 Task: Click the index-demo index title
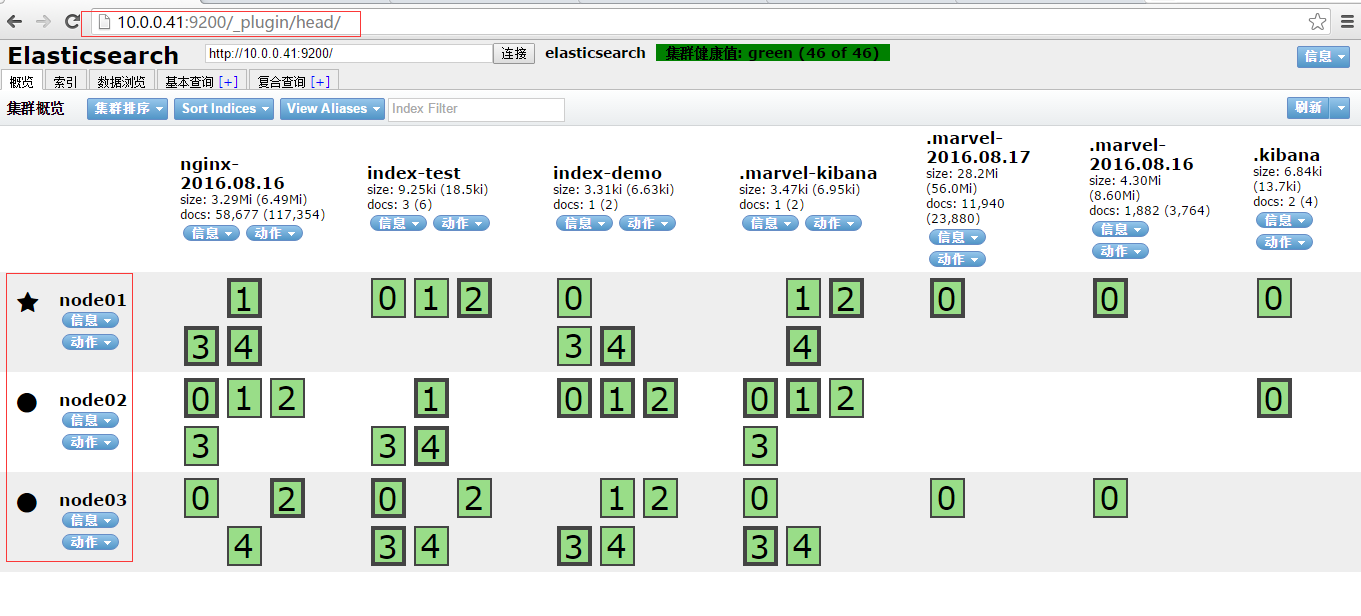click(x=607, y=173)
